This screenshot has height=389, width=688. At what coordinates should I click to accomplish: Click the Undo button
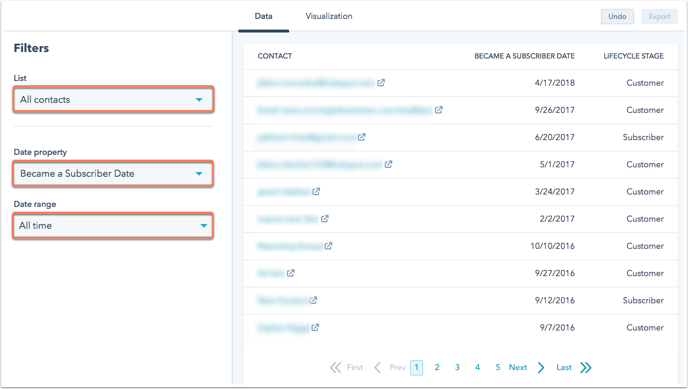[x=617, y=17]
